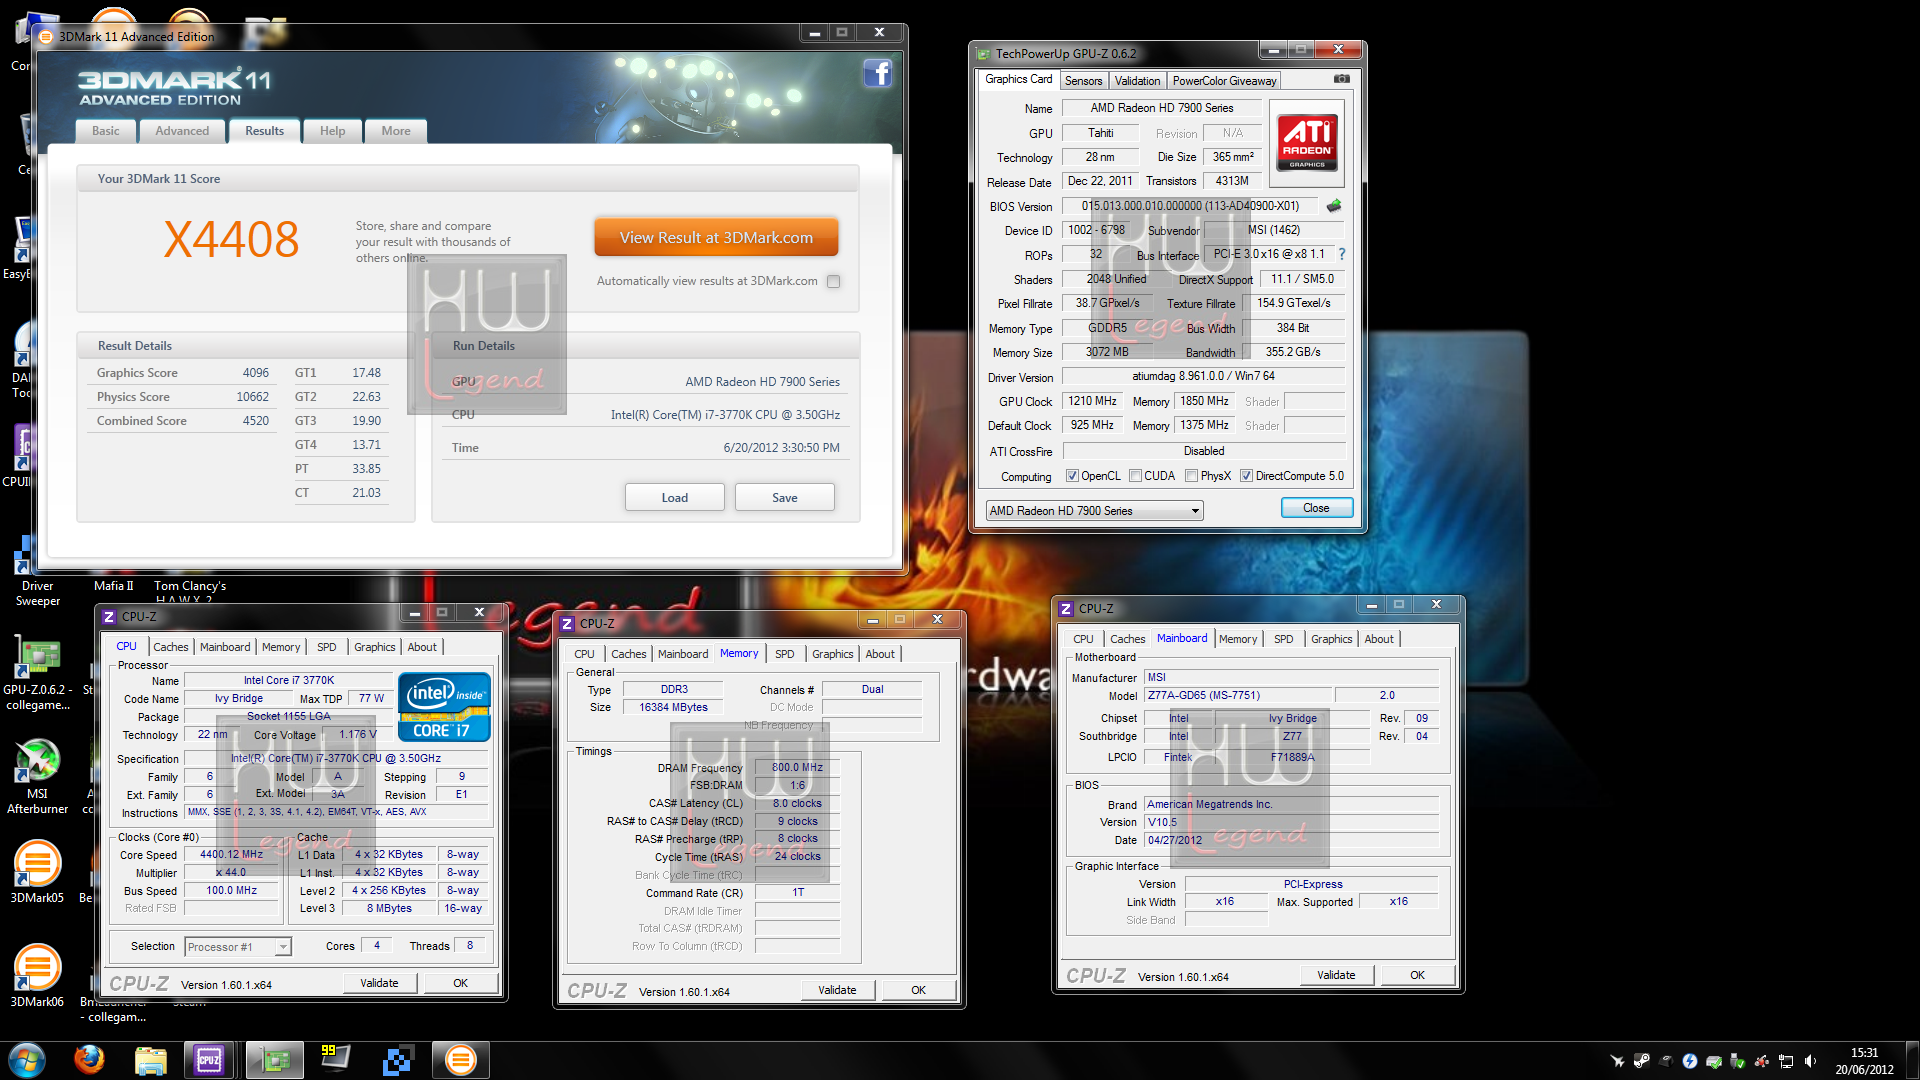Click the volume speaker tray icon
This screenshot has height=1080, width=1920.
1810,1061
